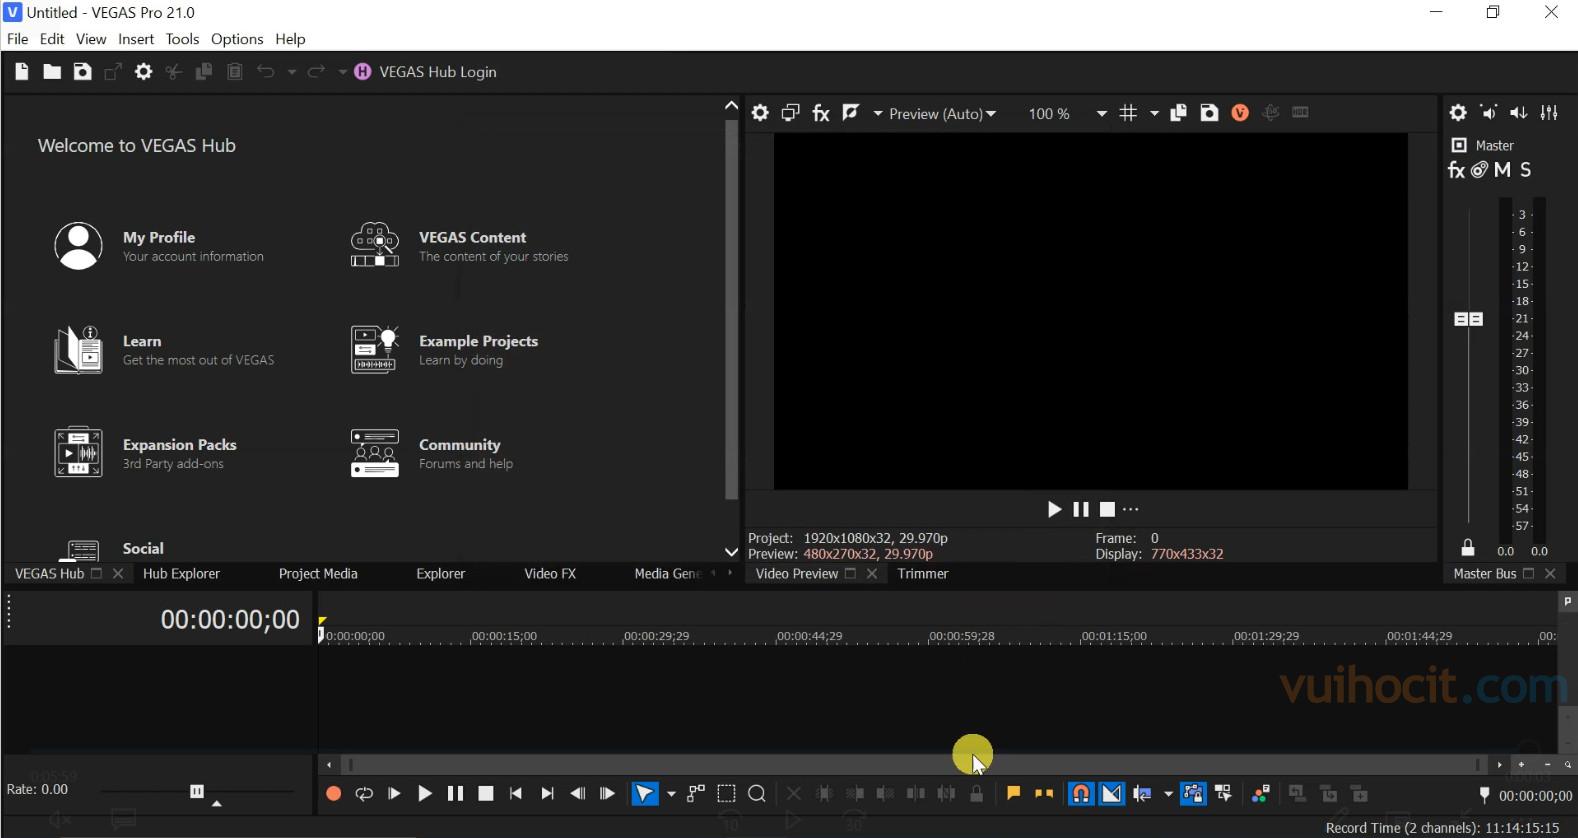This screenshot has height=838, width=1578.
Task: Expand the overlays grid dropdown arrow
Action: (x=1154, y=114)
